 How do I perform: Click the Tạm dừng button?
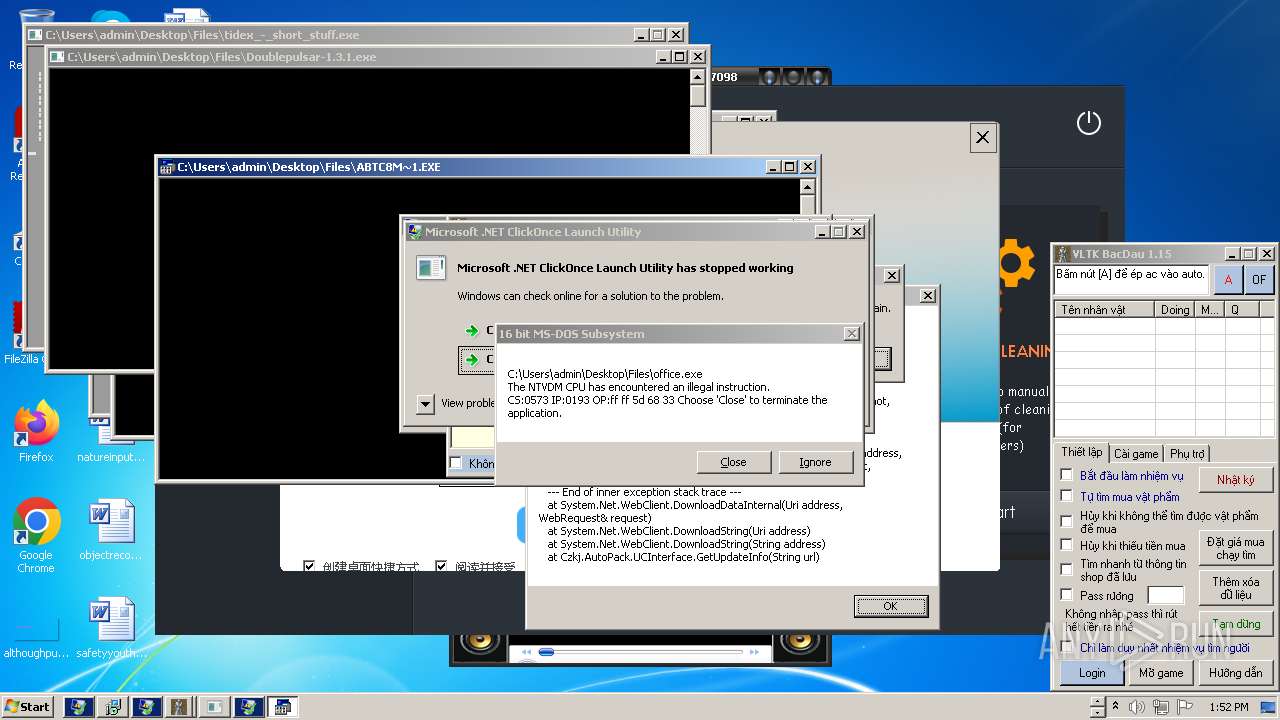1235,624
